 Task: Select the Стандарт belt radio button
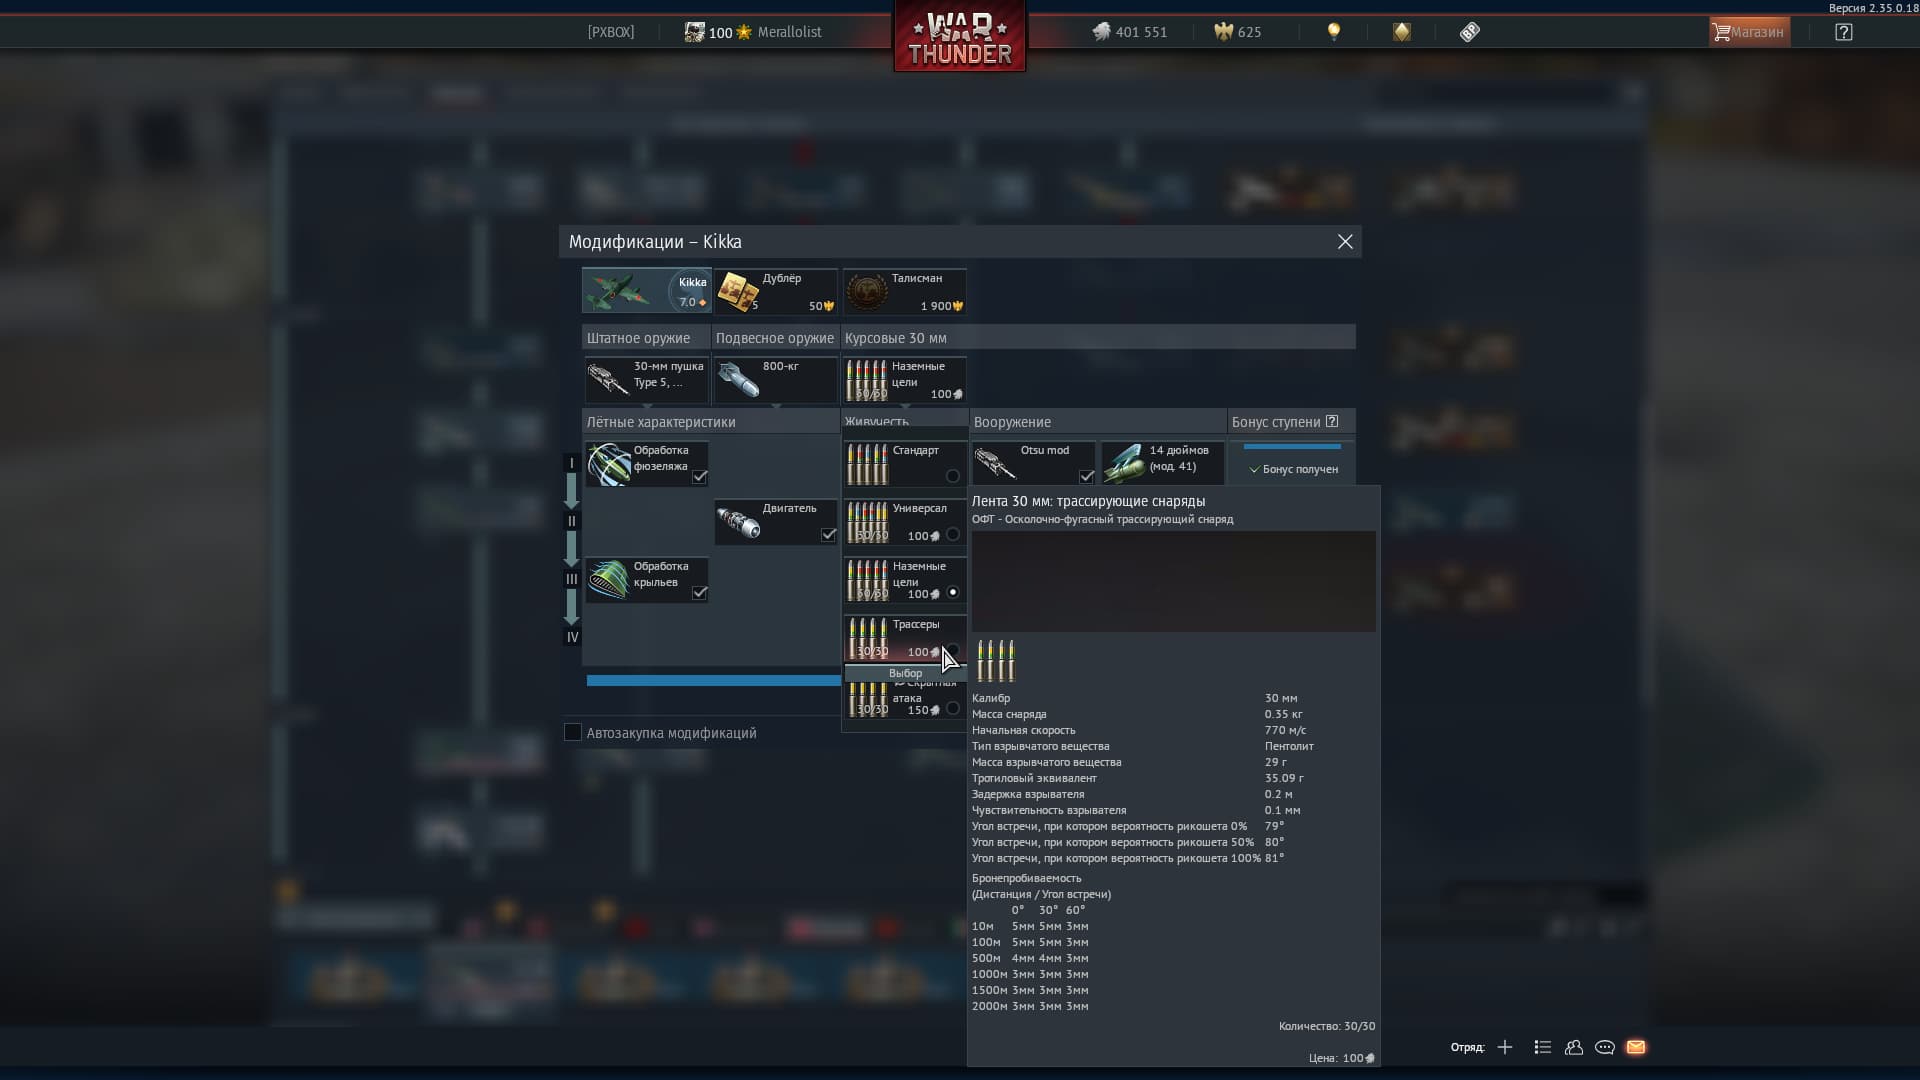952,476
